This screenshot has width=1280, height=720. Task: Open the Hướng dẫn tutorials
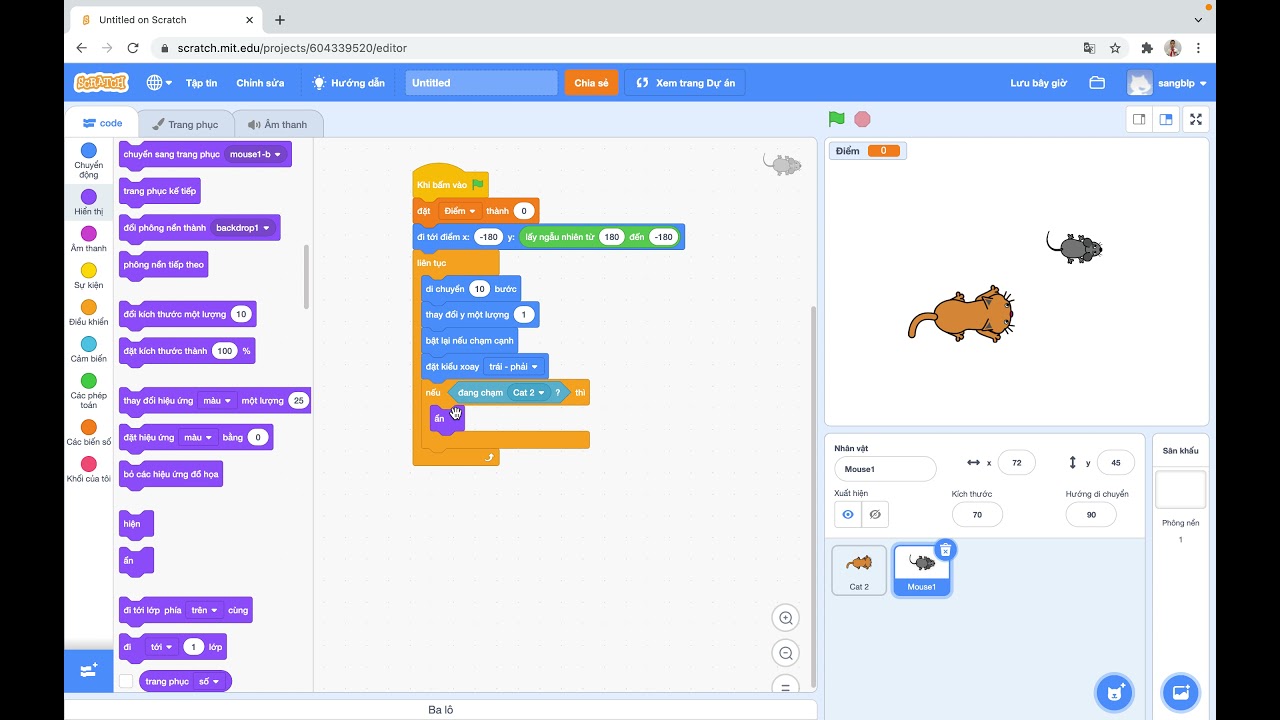(348, 83)
